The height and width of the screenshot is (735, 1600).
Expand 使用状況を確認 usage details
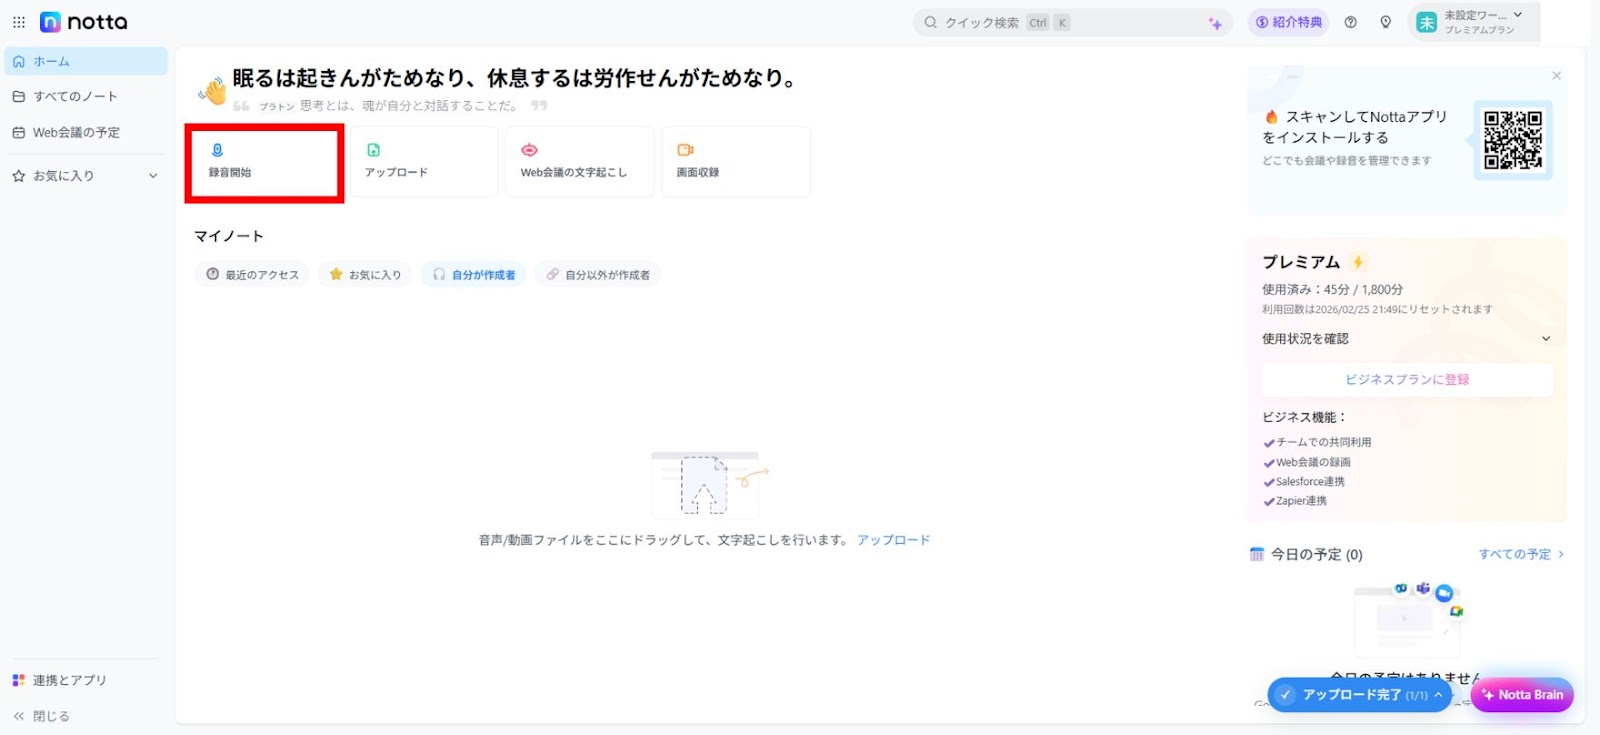point(1406,339)
